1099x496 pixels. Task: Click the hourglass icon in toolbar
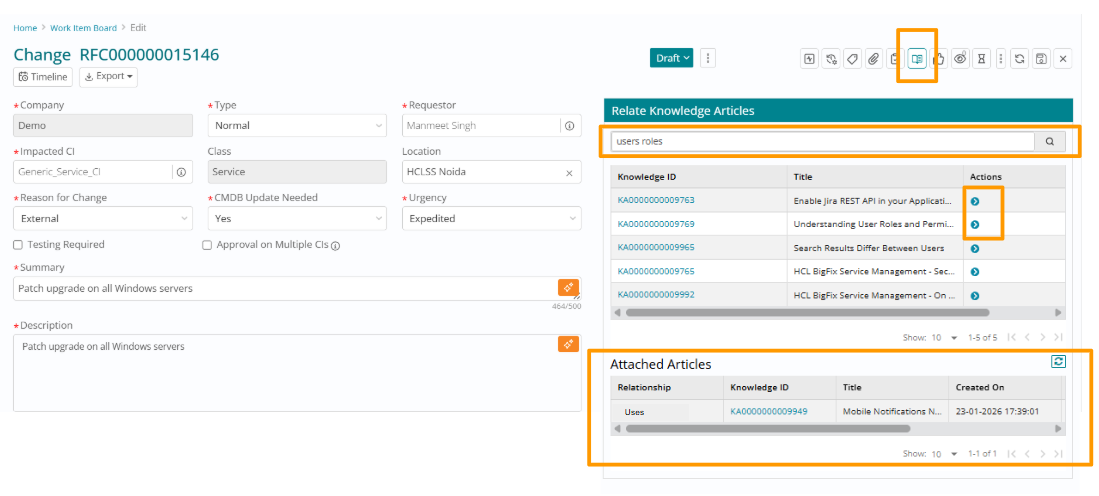982,59
